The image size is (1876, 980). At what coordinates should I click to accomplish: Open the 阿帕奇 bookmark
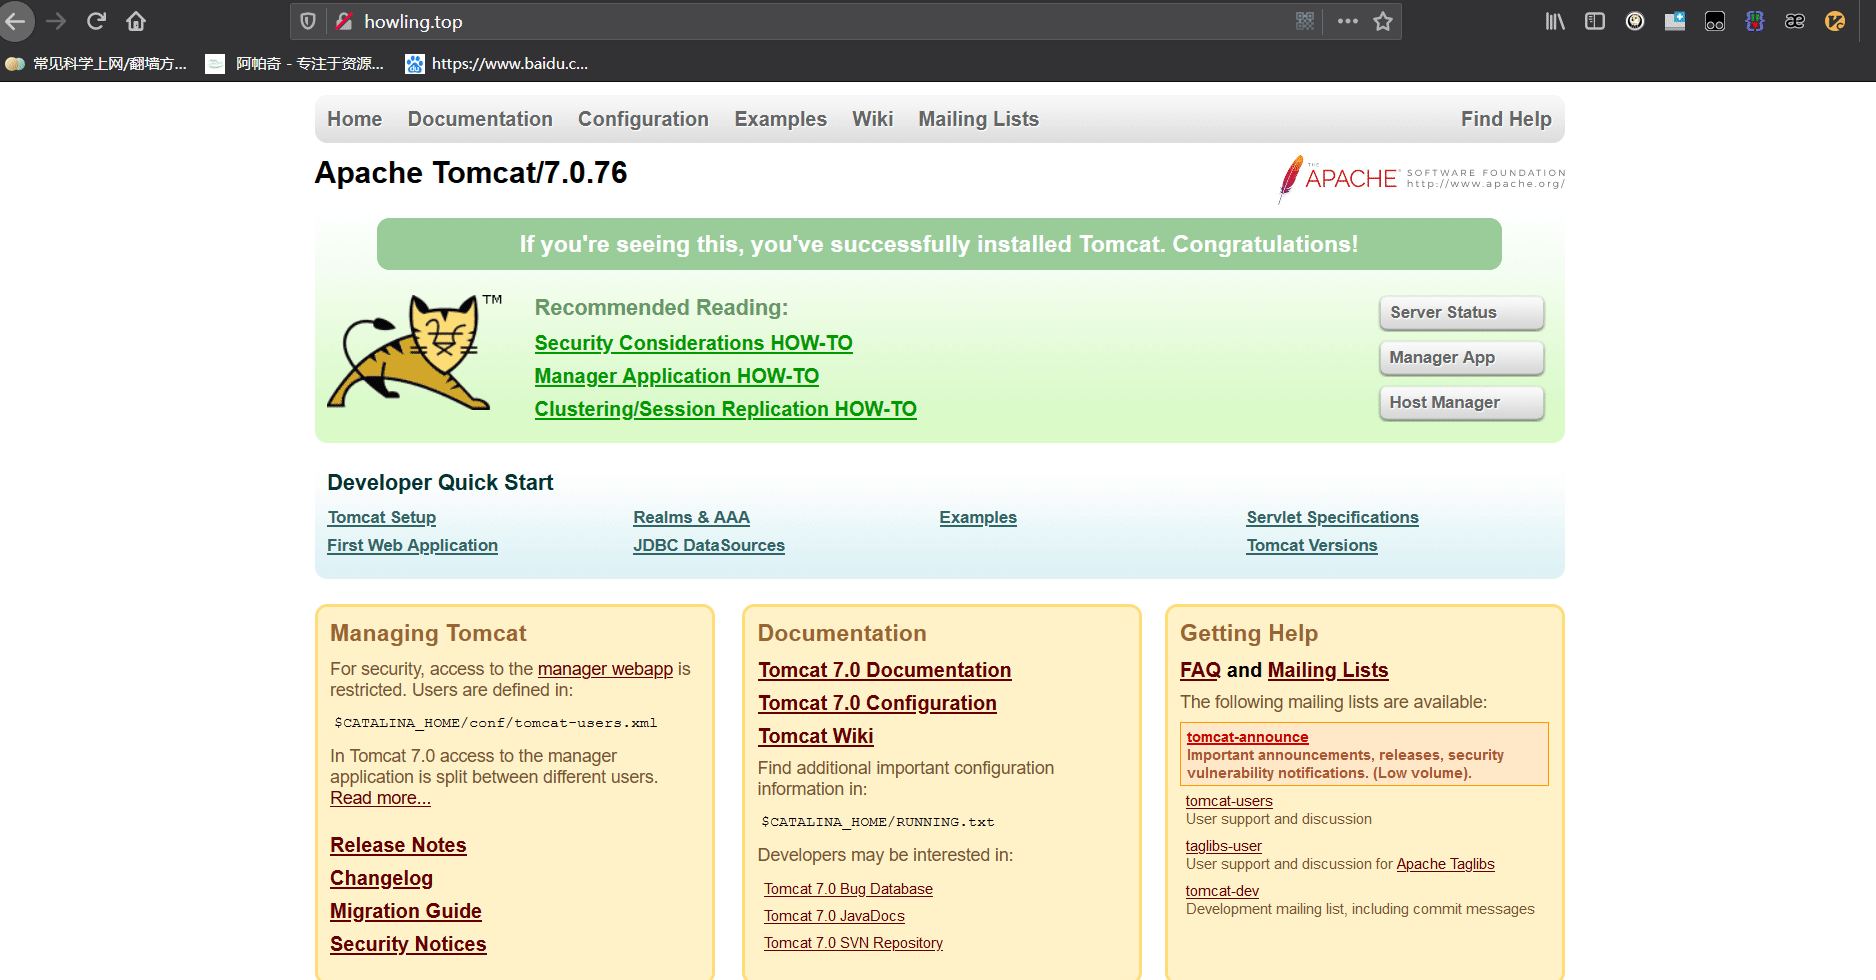(x=295, y=64)
